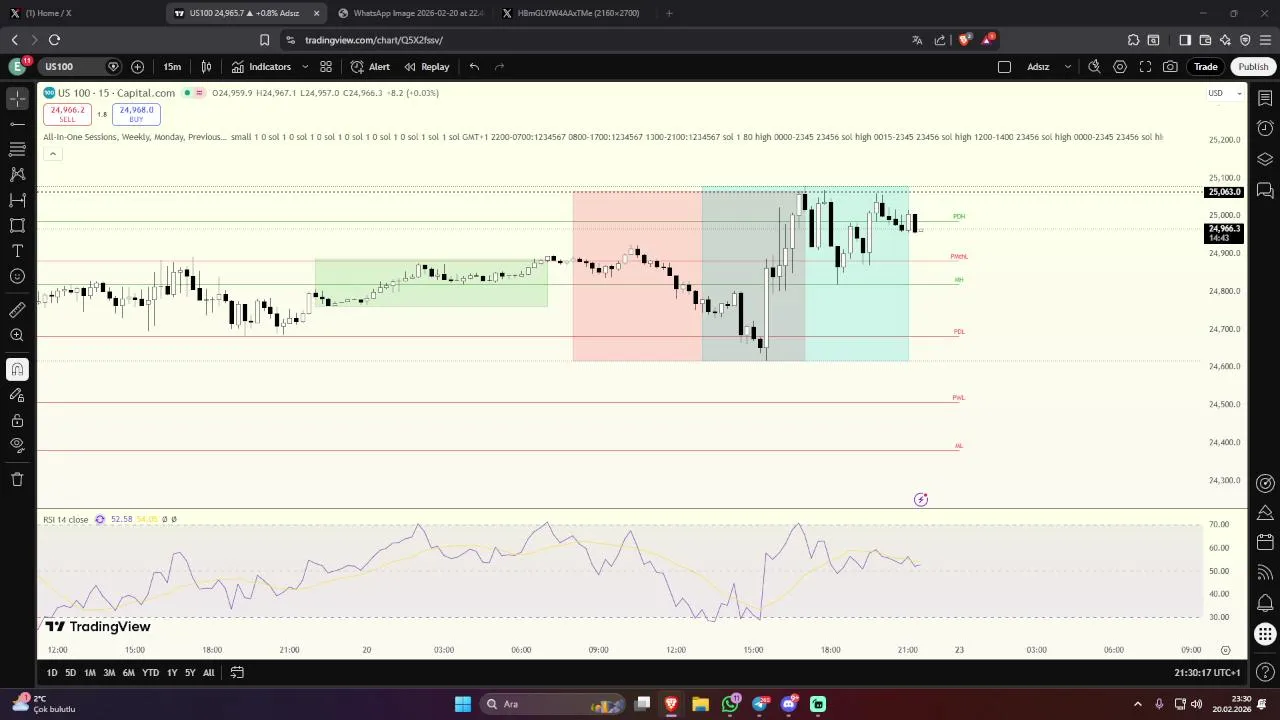Create an Alert
Image resolution: width=1280 pixels, height=720 pixels.
370,67
